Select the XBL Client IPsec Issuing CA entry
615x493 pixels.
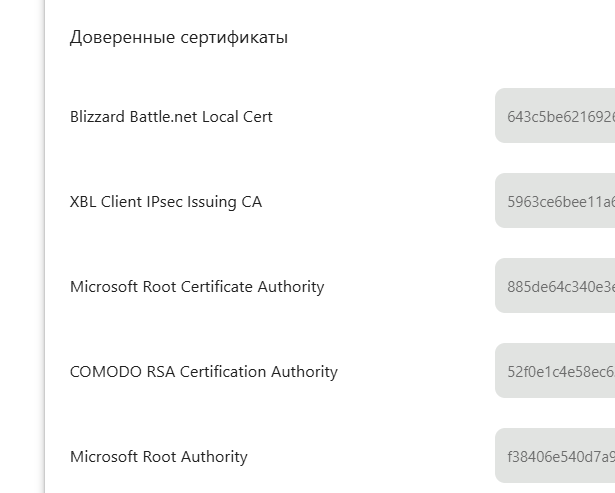[x=166, y=202]
